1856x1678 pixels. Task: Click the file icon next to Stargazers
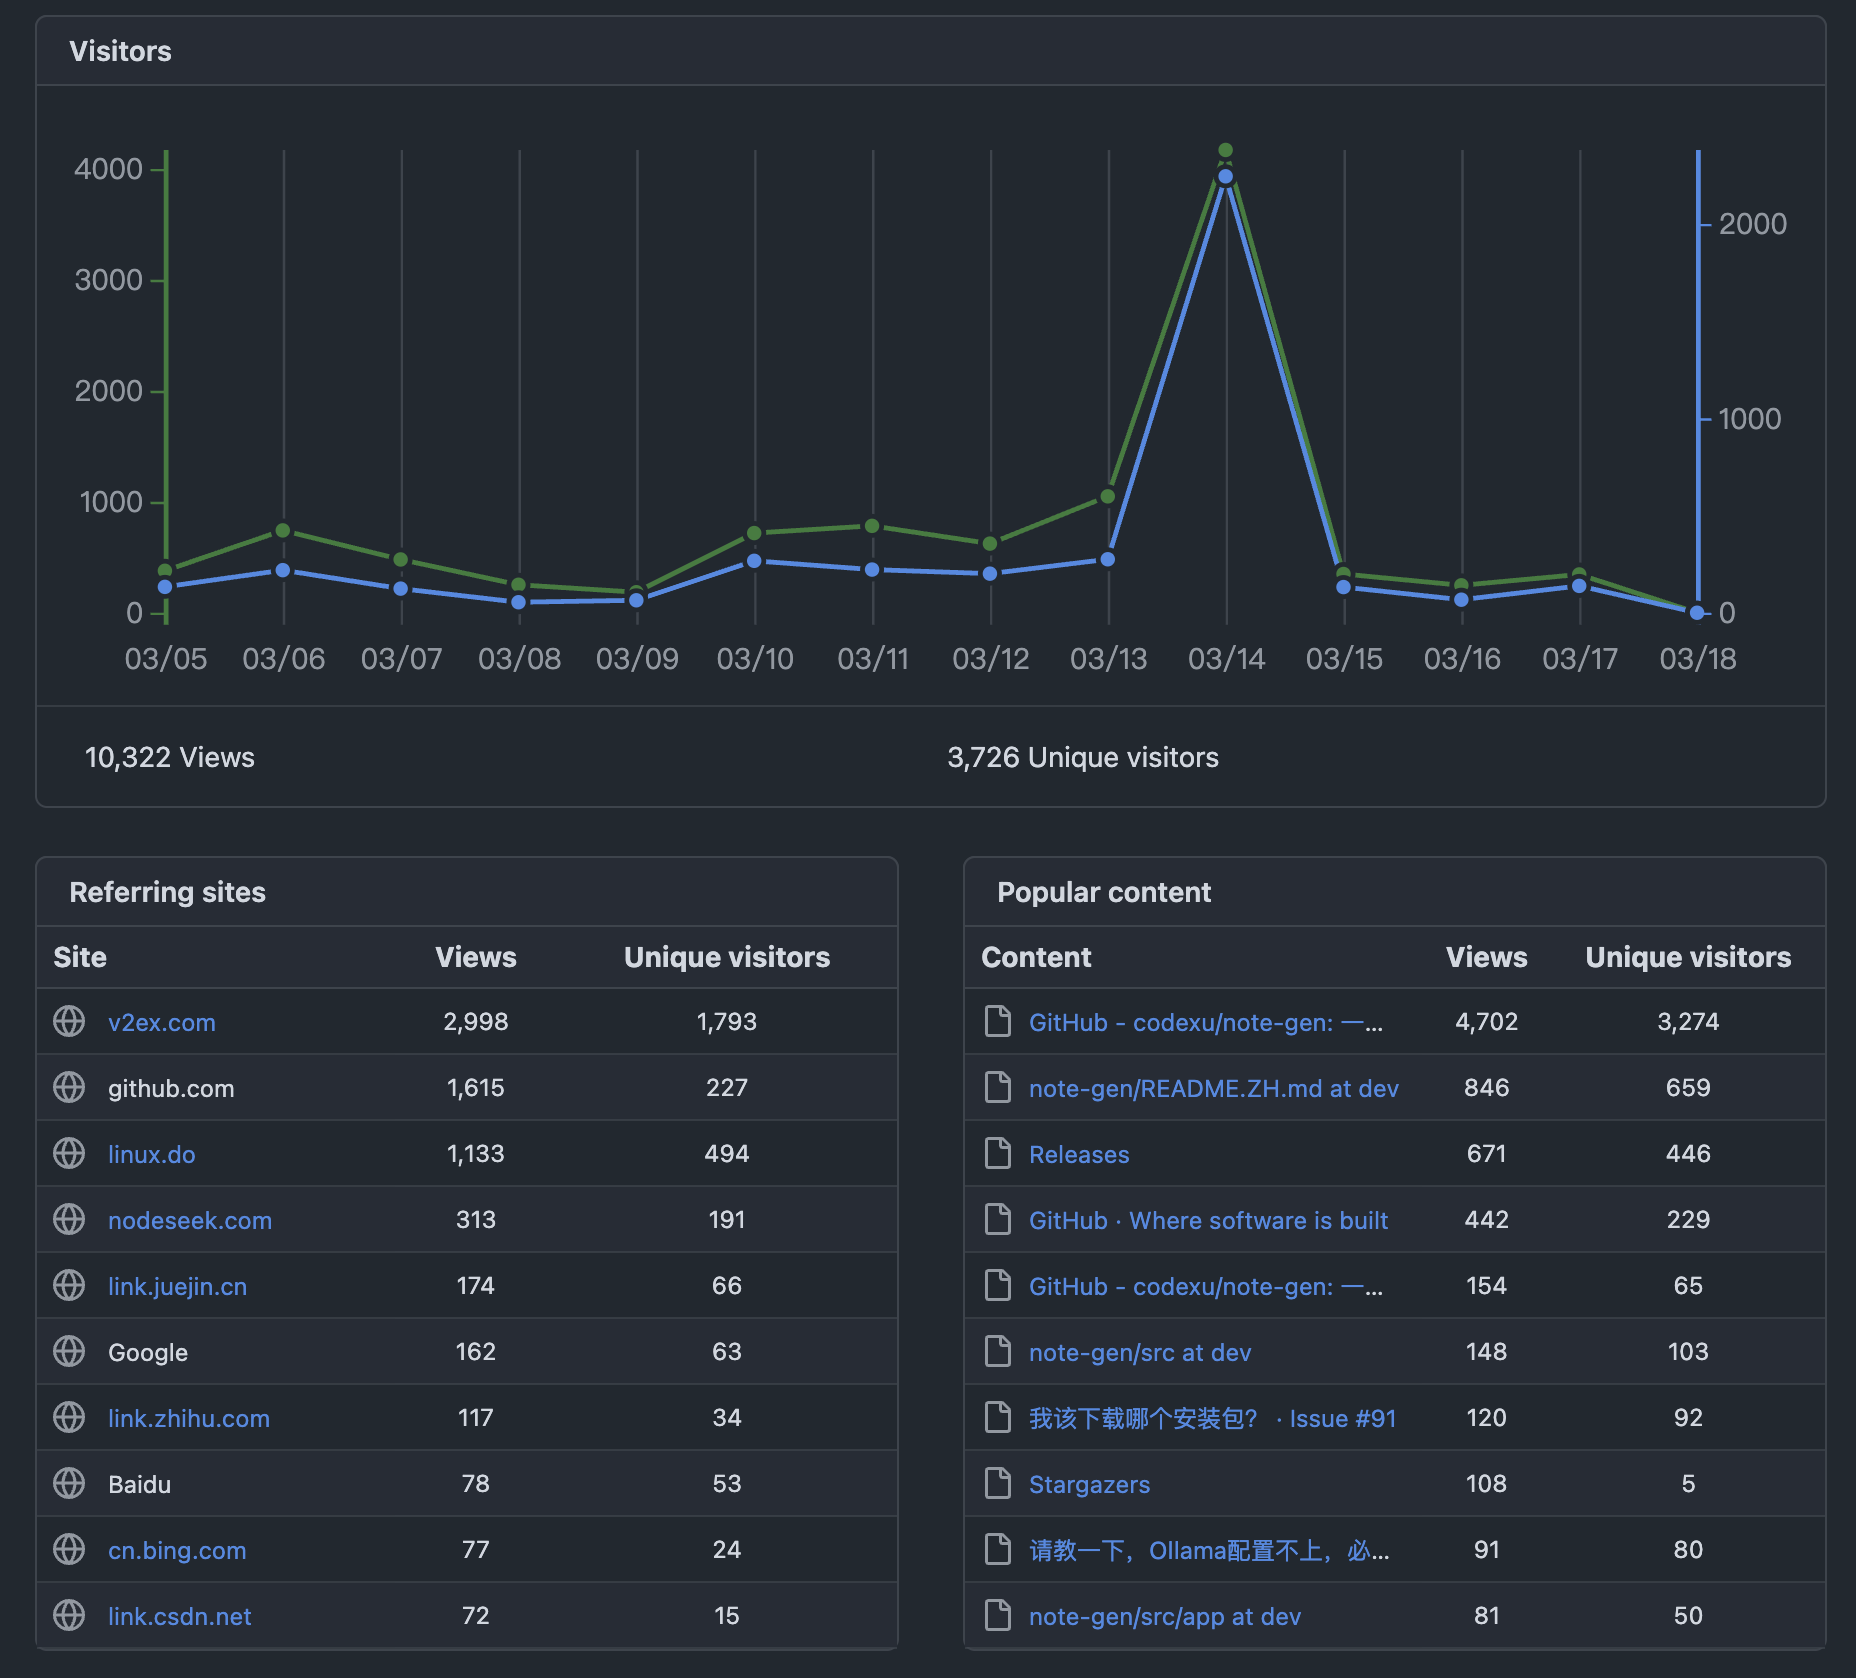(997, 1483)
